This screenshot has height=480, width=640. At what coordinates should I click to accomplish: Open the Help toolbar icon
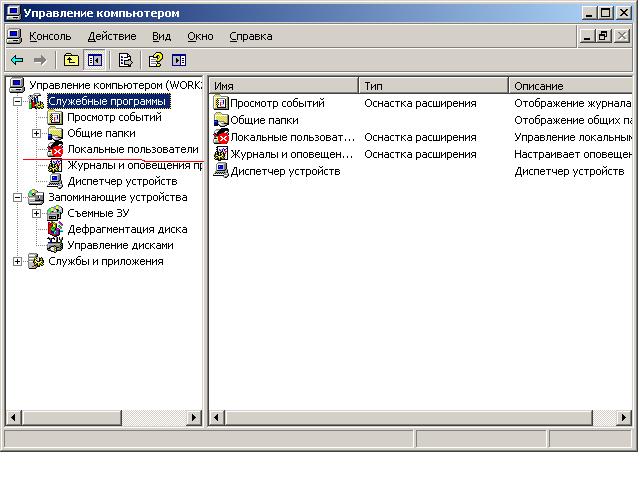click(156, 60)
